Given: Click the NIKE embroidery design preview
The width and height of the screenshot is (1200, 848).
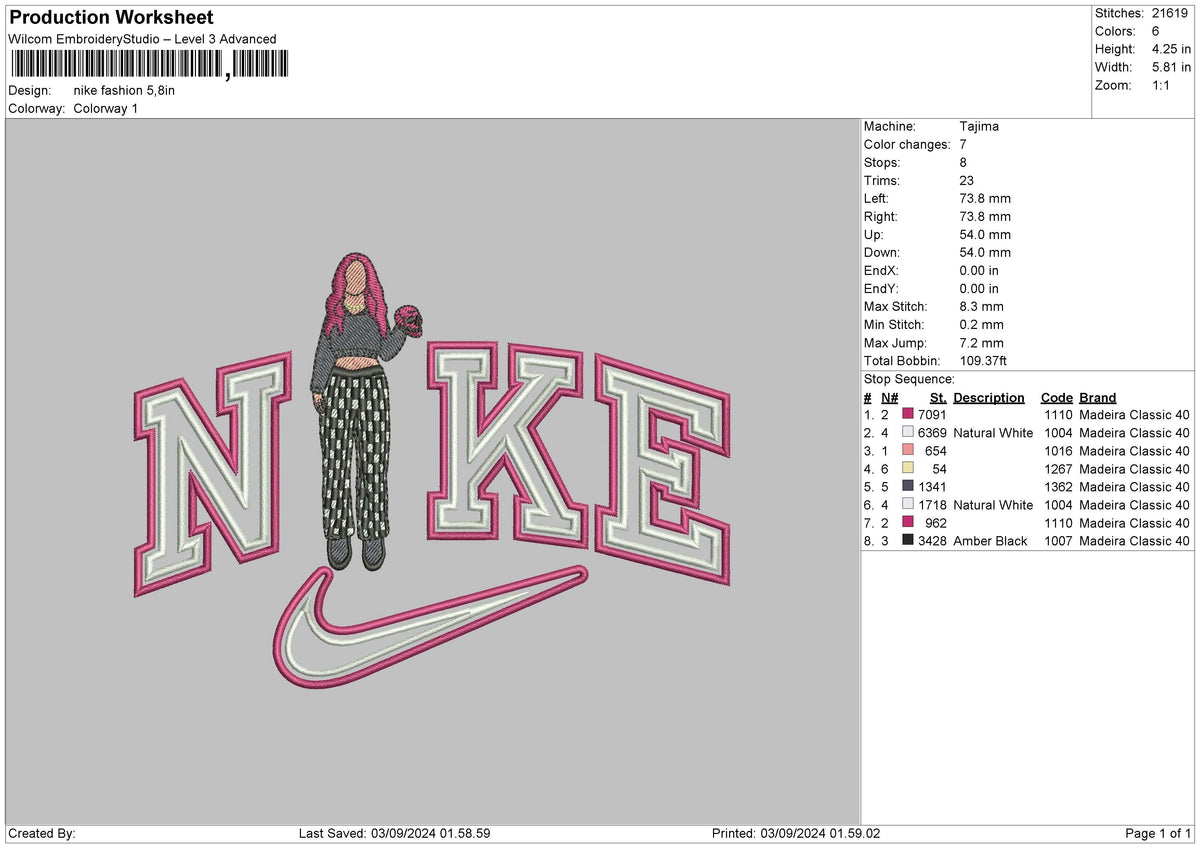Looking at the screenshot, I should pos(432,472).
